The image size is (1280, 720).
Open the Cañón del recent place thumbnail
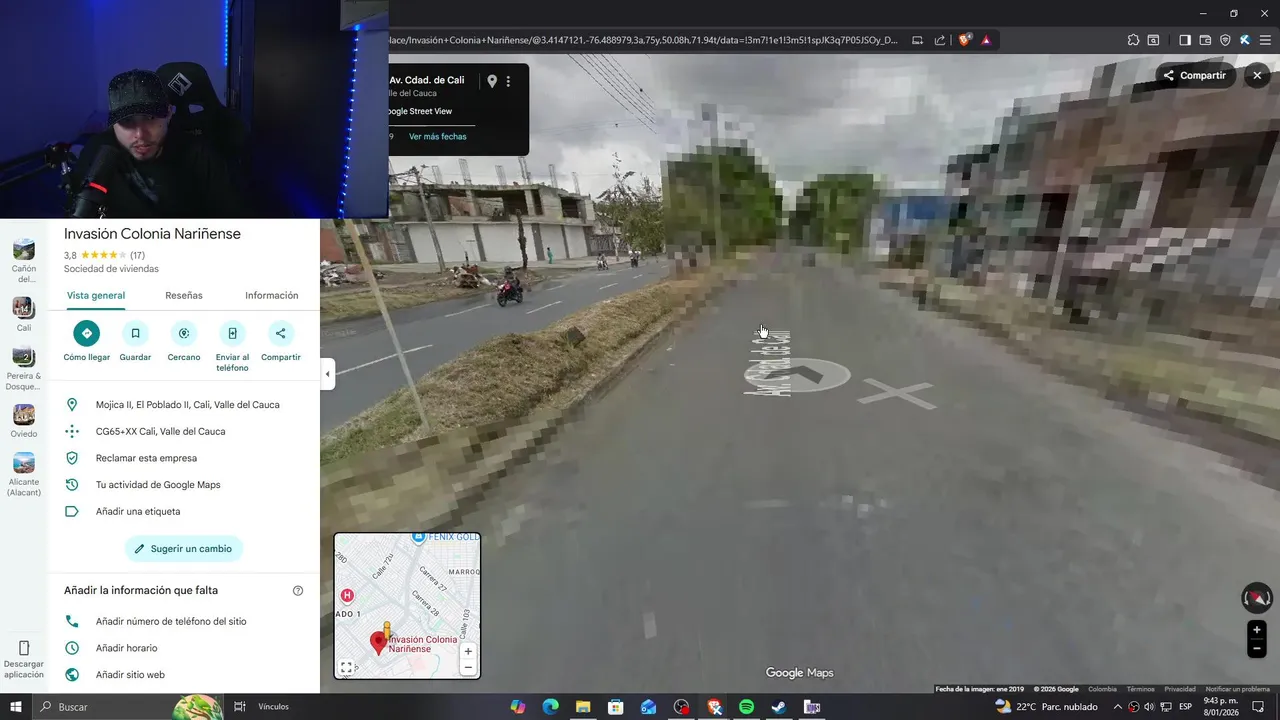coord(24,250)
